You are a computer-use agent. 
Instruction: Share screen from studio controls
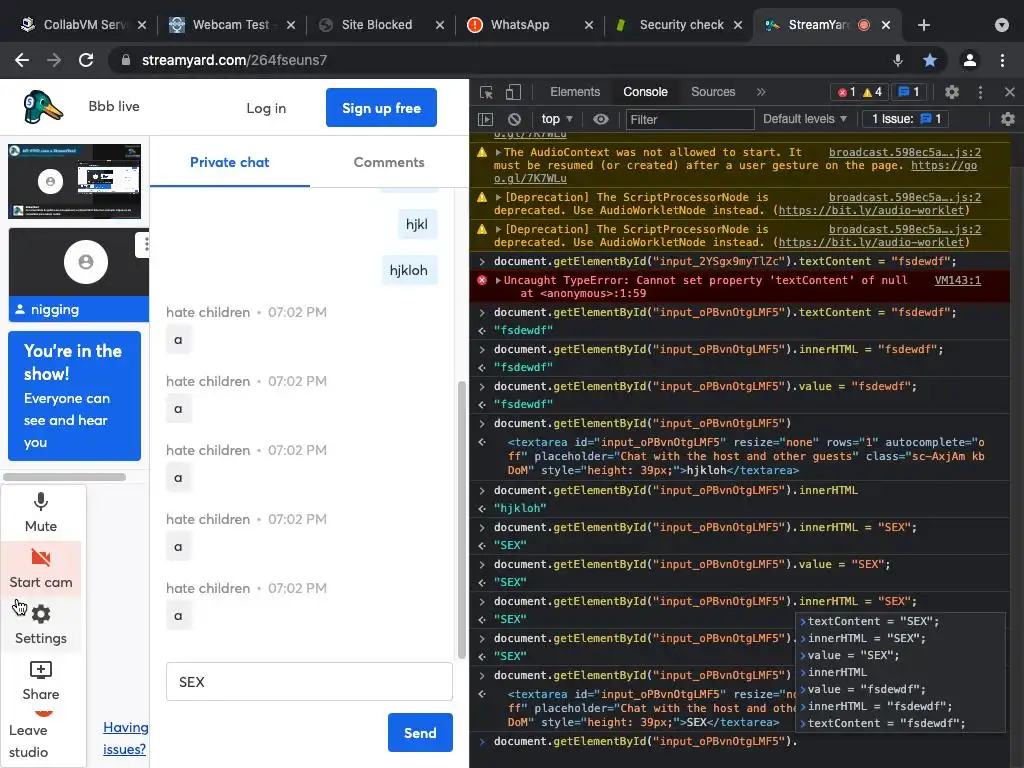(40, 680)
